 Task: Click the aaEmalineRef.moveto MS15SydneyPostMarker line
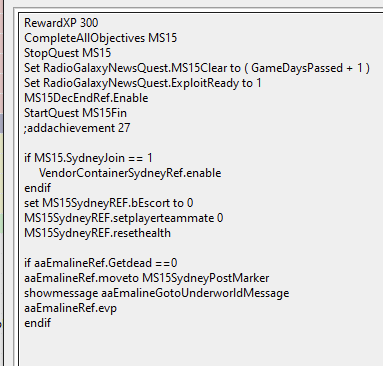point(147,278)
